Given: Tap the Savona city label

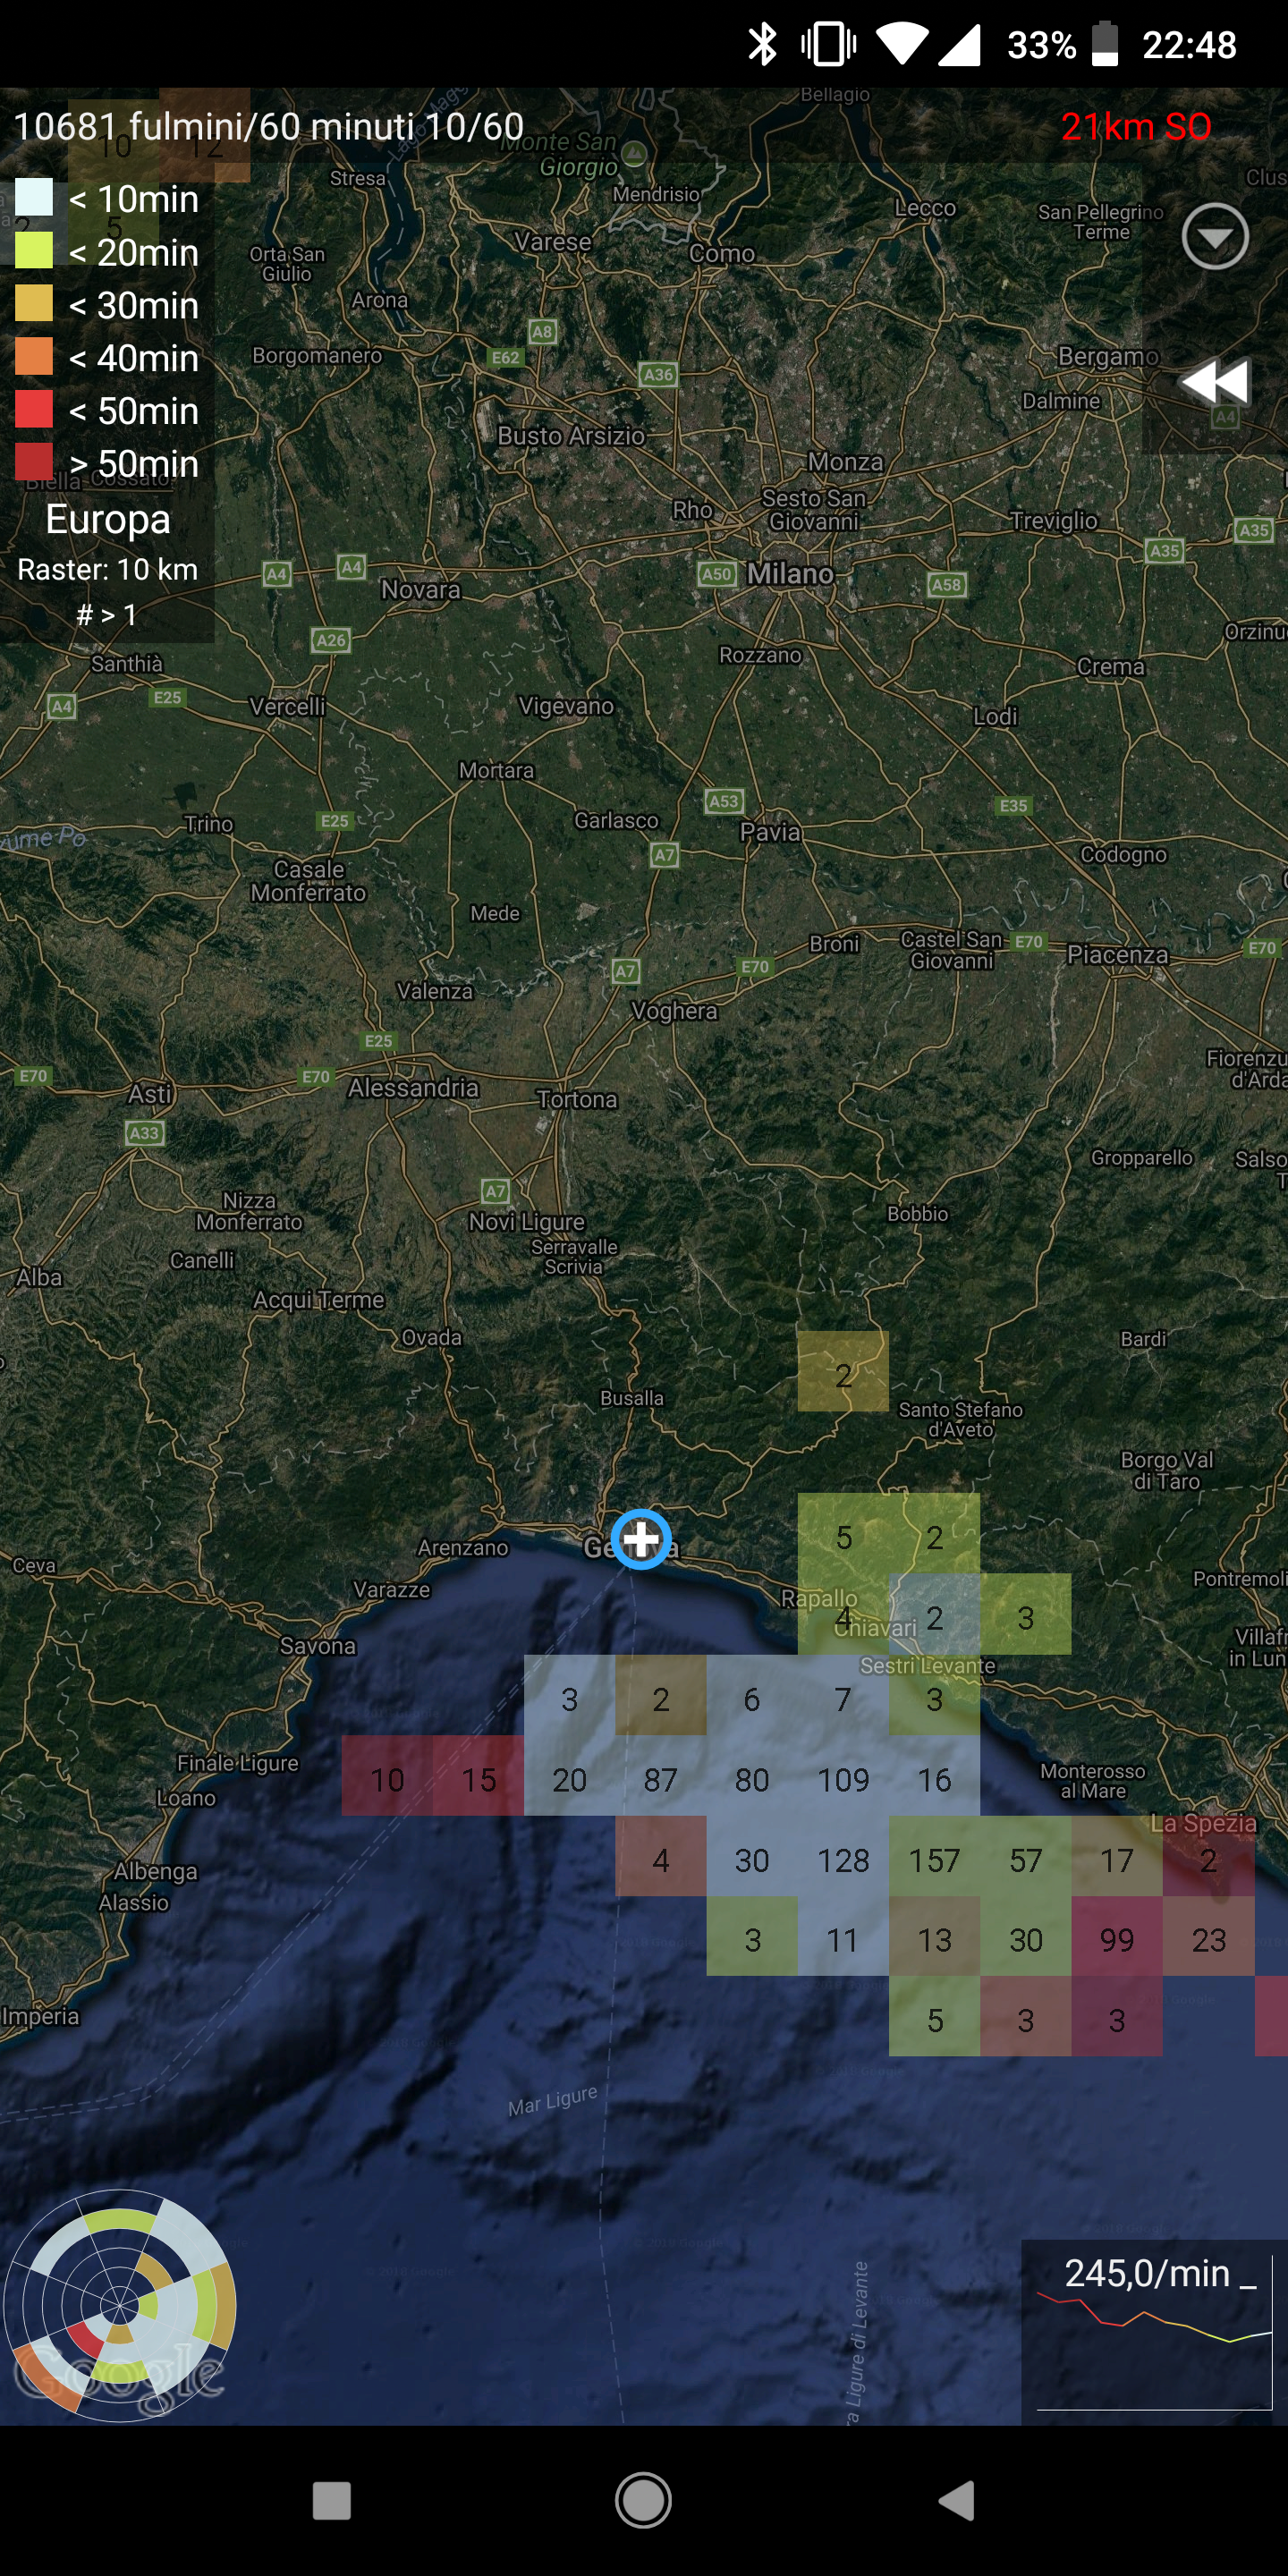Looking at the screenshot, I should click(318, 1645).
